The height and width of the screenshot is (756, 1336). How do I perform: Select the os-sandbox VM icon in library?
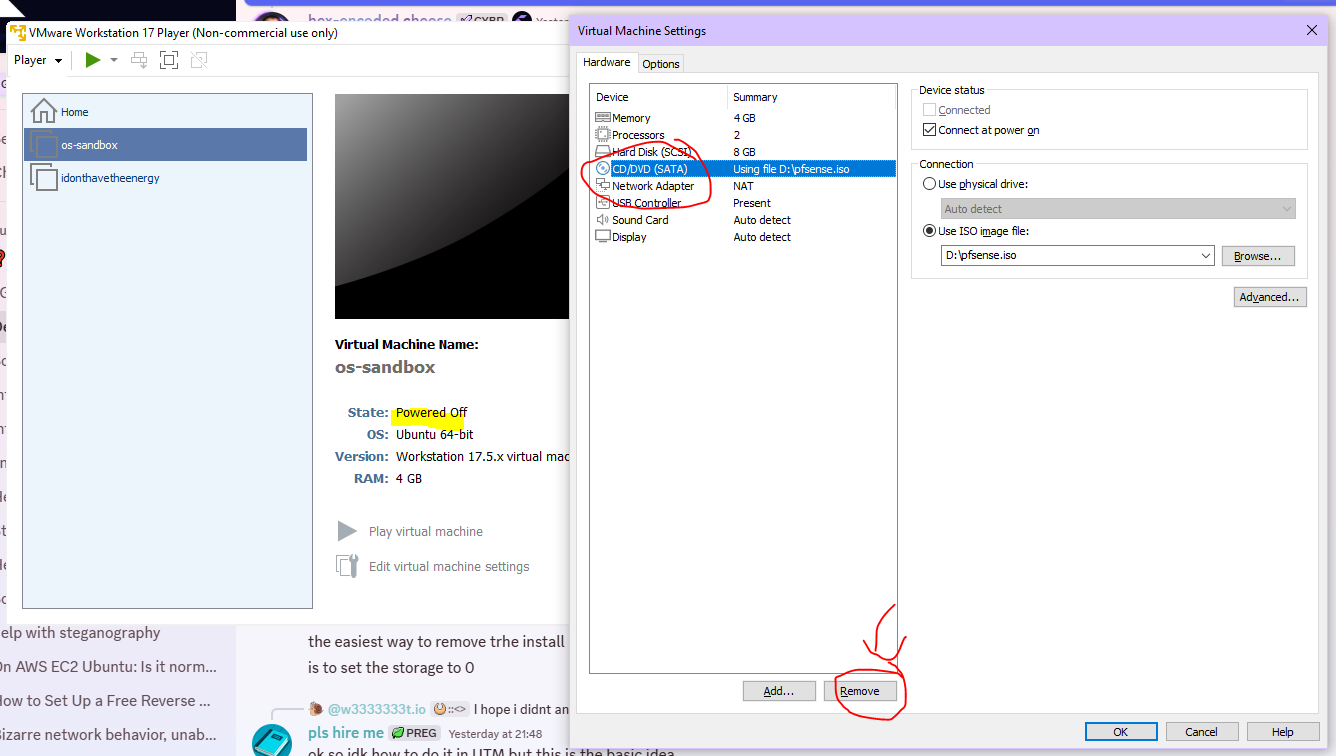pyautogui.click(x=44, y=145)
